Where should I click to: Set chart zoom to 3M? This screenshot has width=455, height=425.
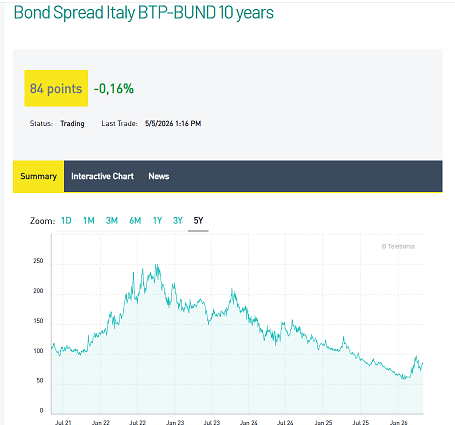click(112, 221)
